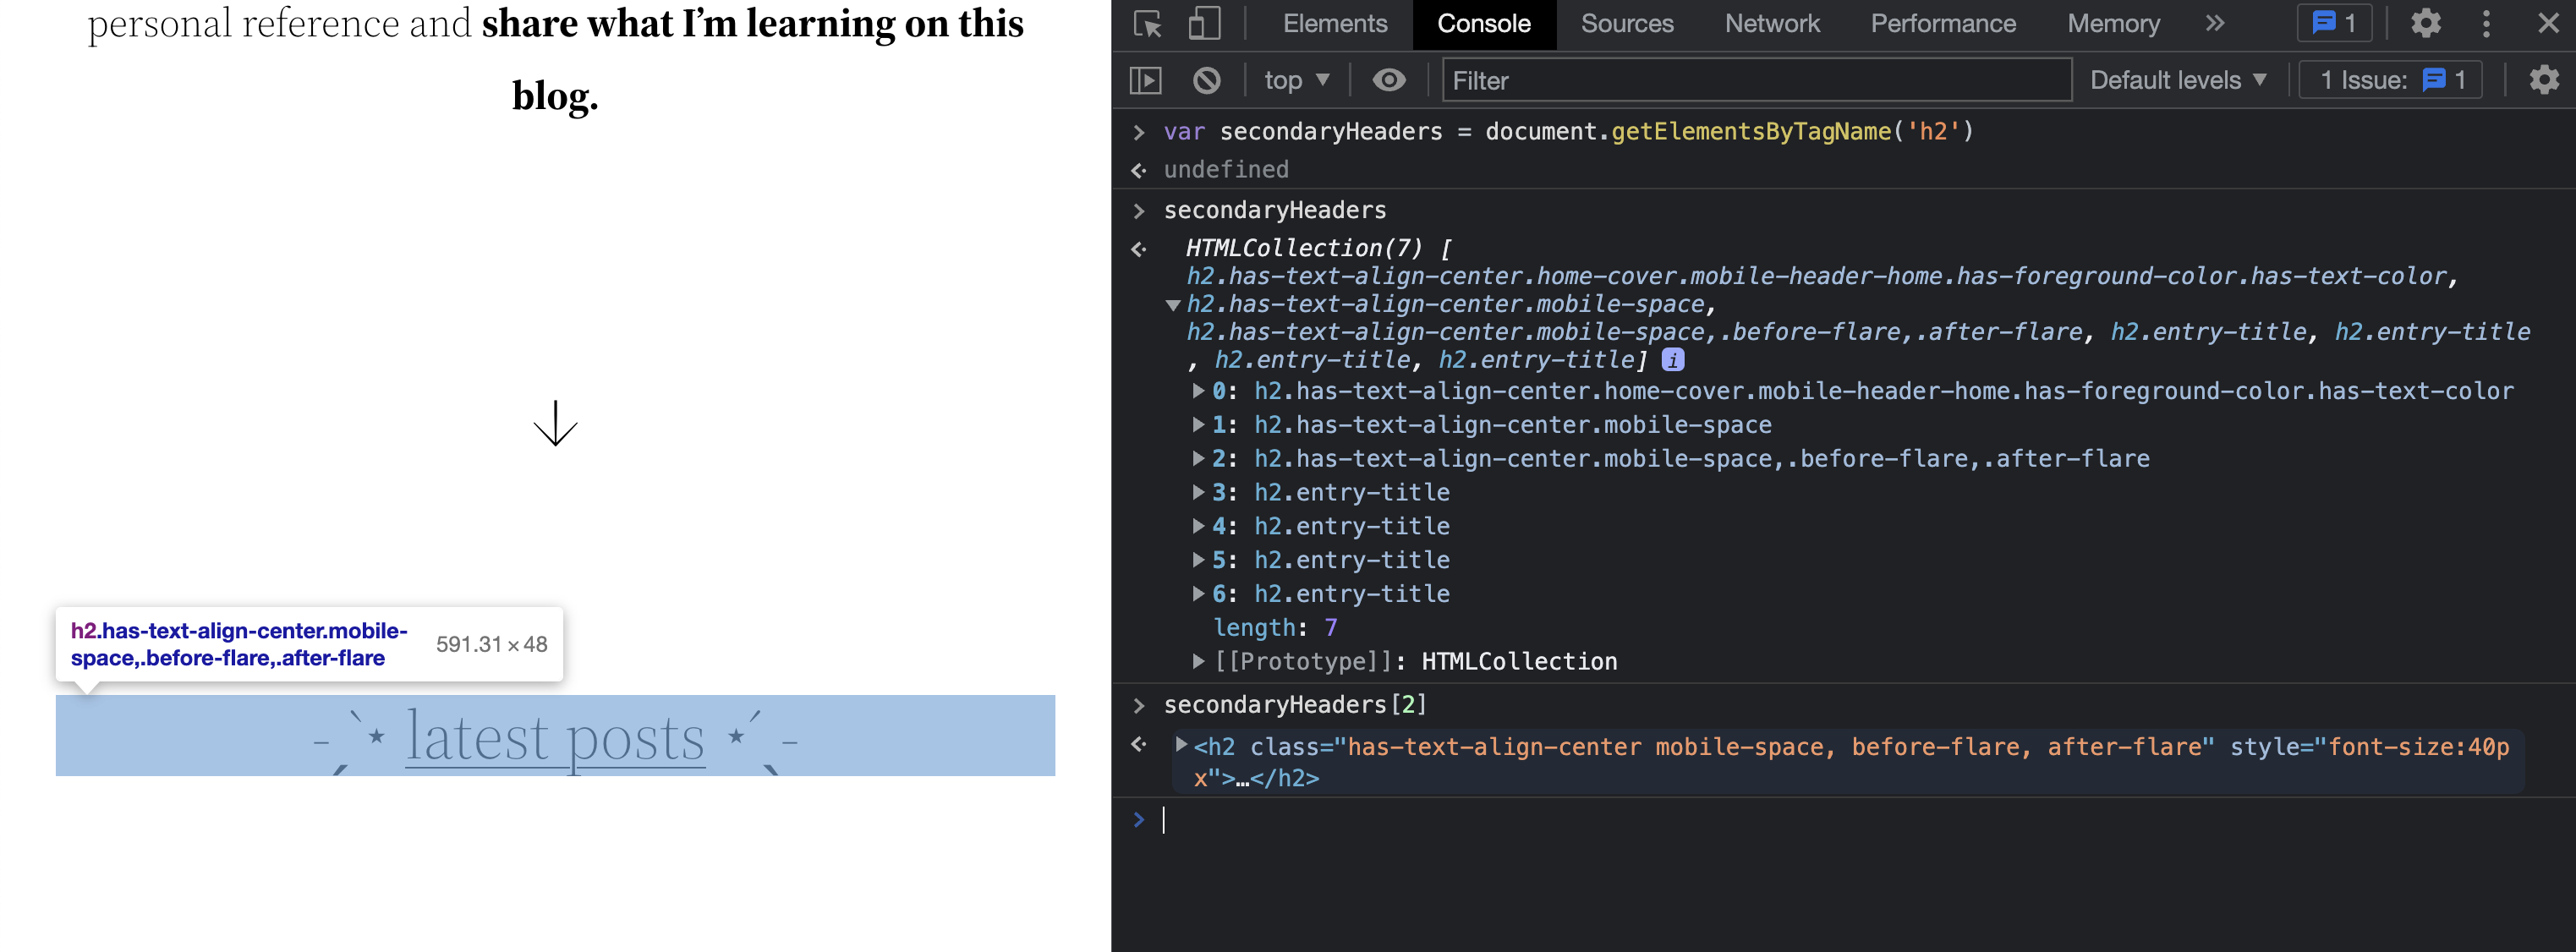Expand the Prototype HTMLCollection entry
The width and height of the screenshot is (2576, 952).
[x=1197, y=661]
